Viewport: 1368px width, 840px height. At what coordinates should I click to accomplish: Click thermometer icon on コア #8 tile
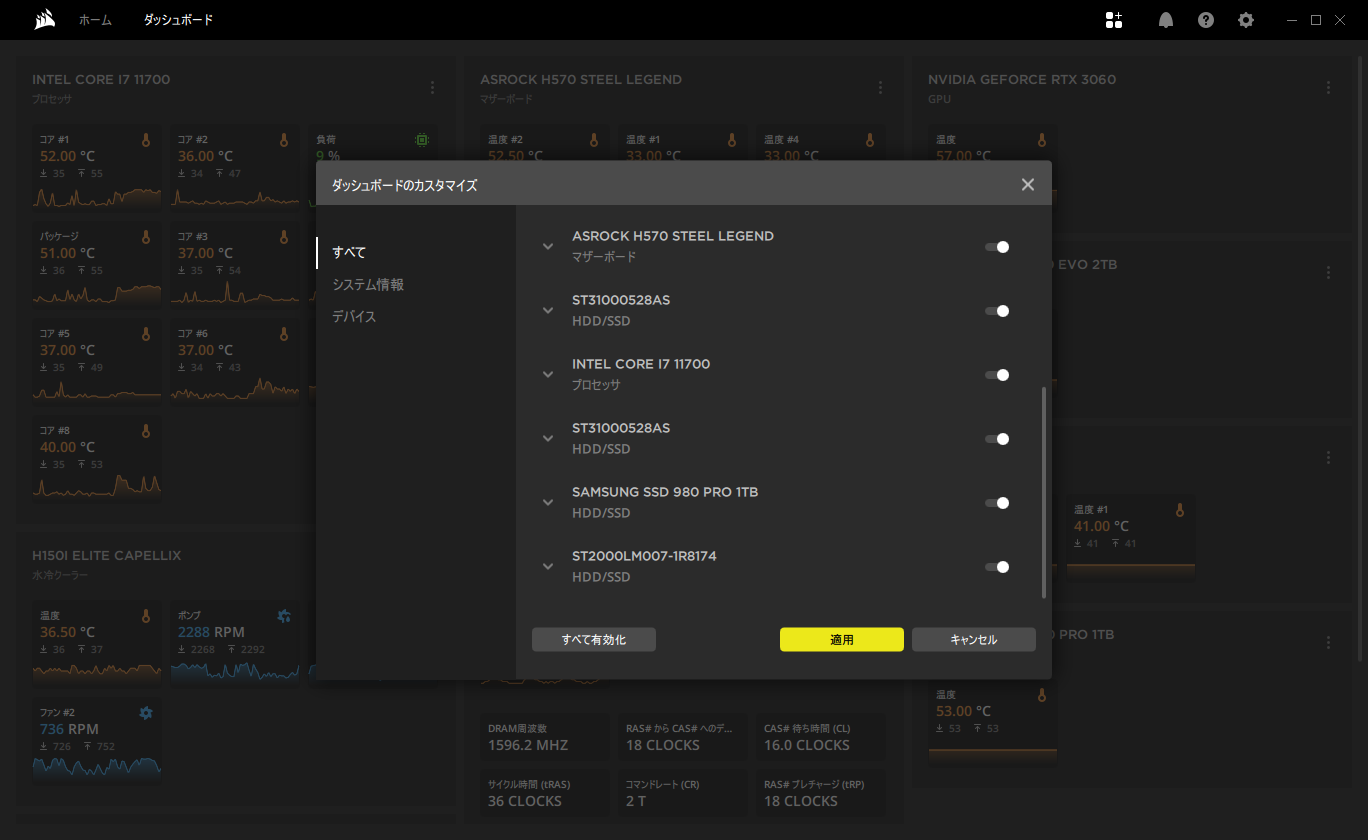tap(146, 431)
